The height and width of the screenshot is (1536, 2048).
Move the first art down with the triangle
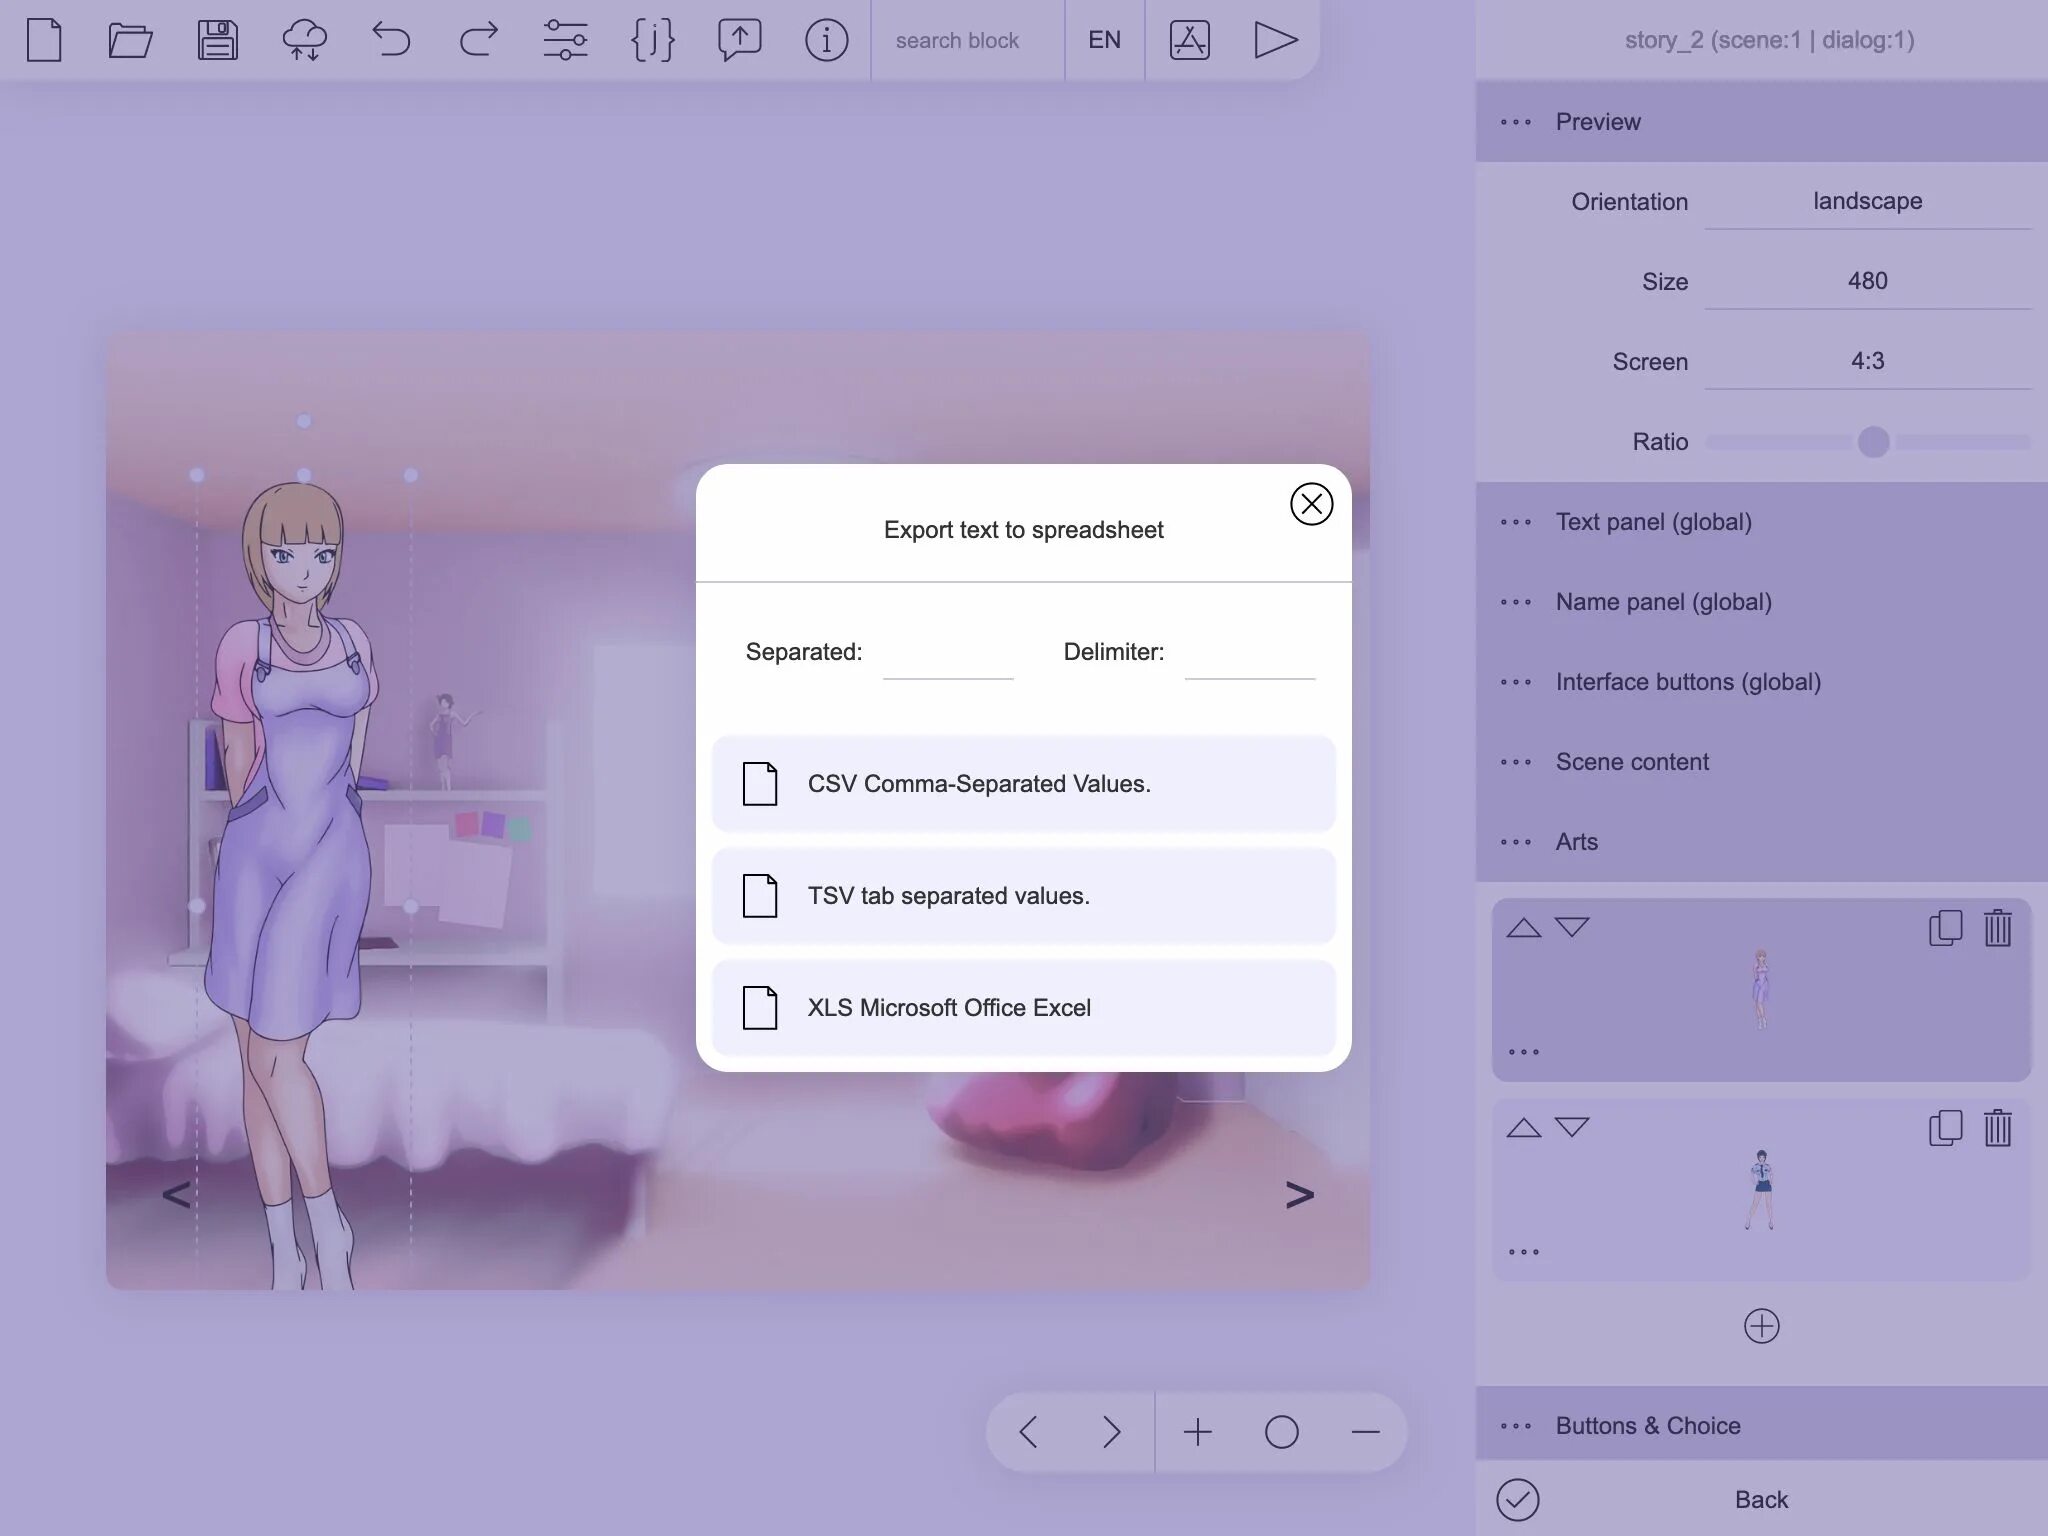pyautogui.click(x=1572, y=928)
